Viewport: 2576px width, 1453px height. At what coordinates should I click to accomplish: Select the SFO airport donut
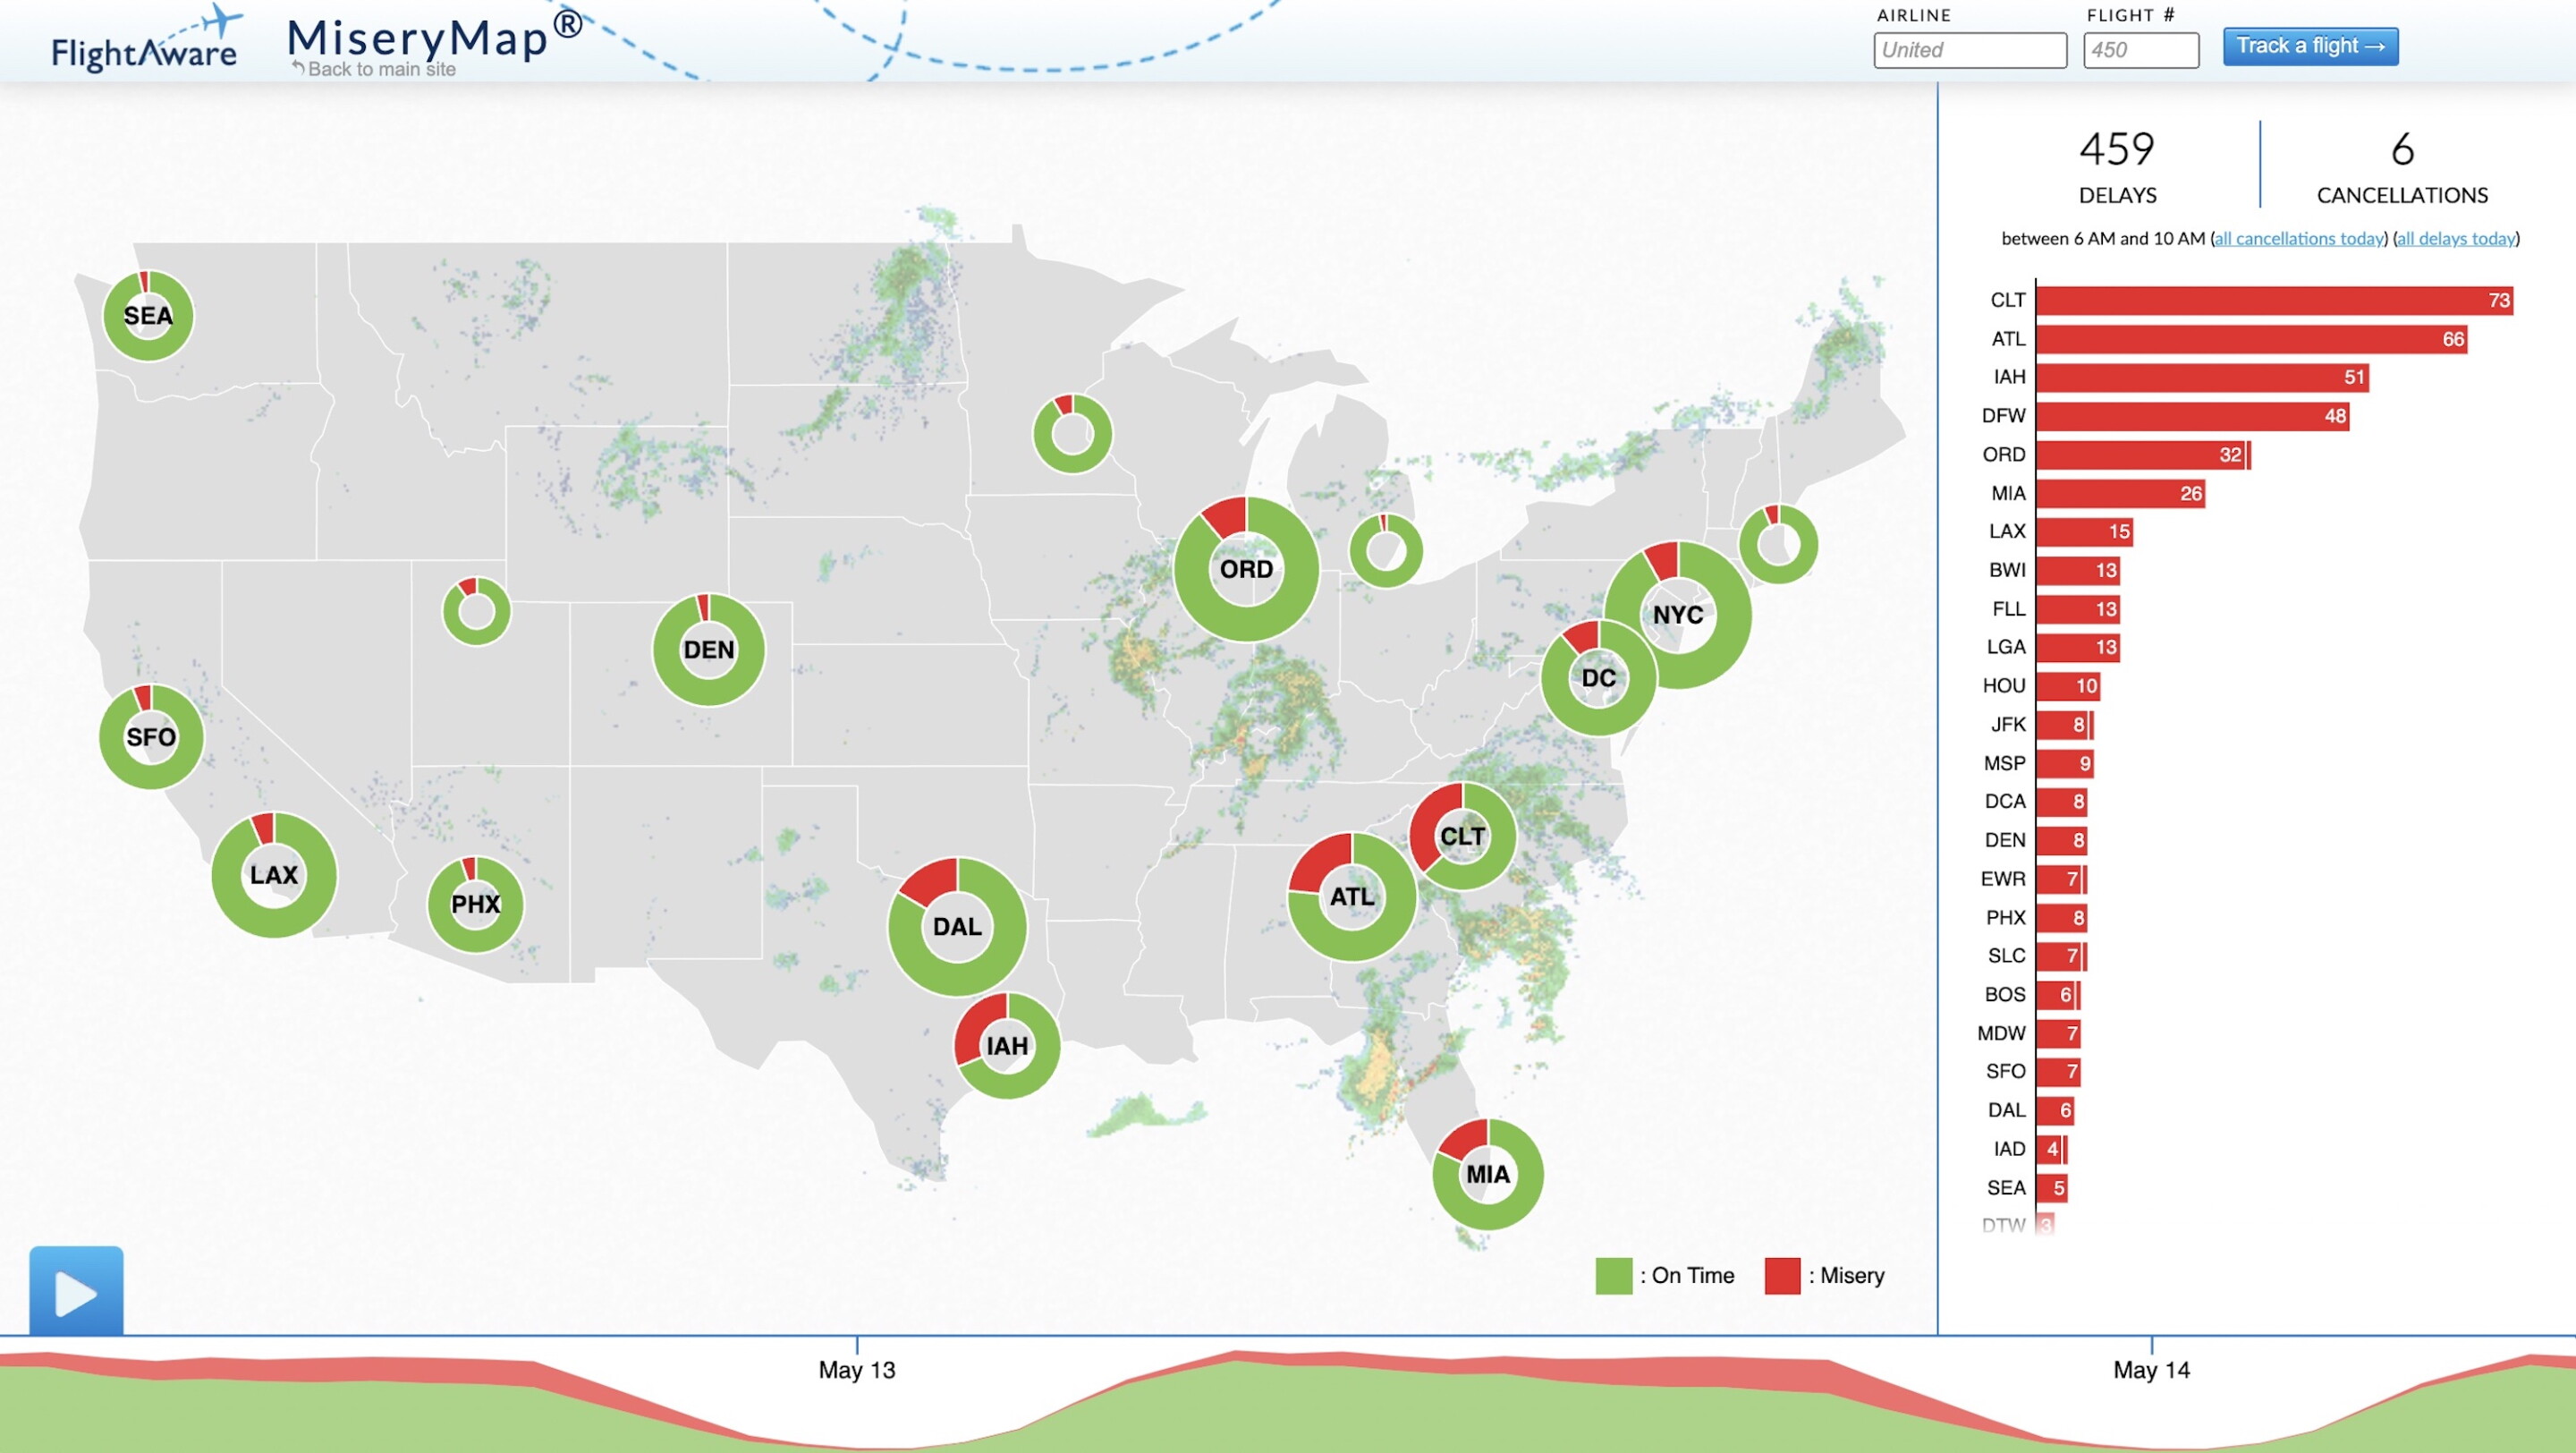pyautogui.click(x=151, y=737)
